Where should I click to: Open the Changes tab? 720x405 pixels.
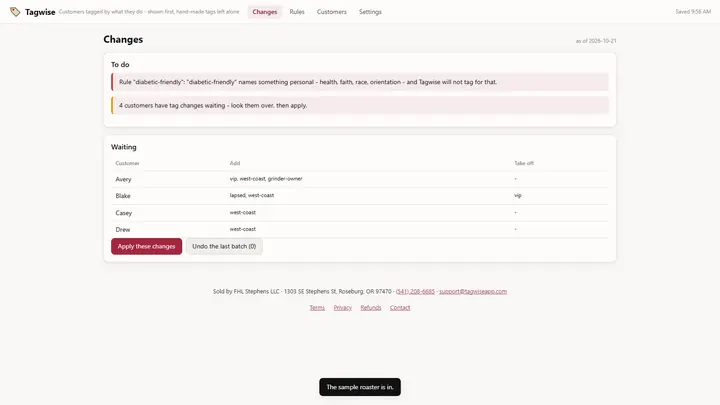point(264,12)
